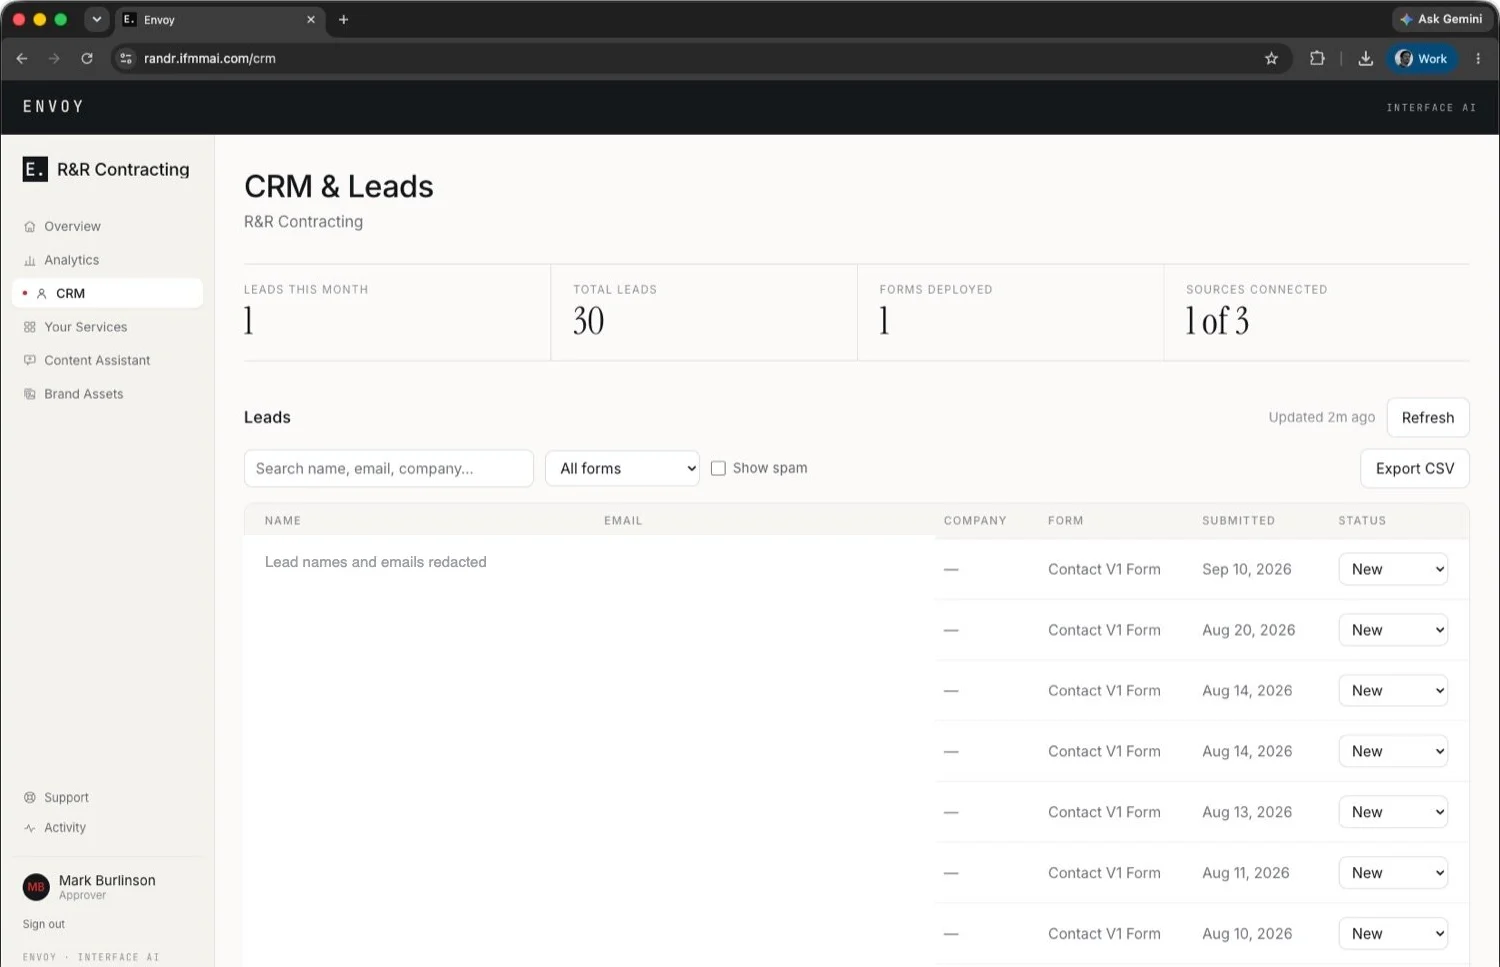Bookmark page with the star icon
Viewport: 1500px width, 967px height.
pyautogui.click(x=1271, y=59)
